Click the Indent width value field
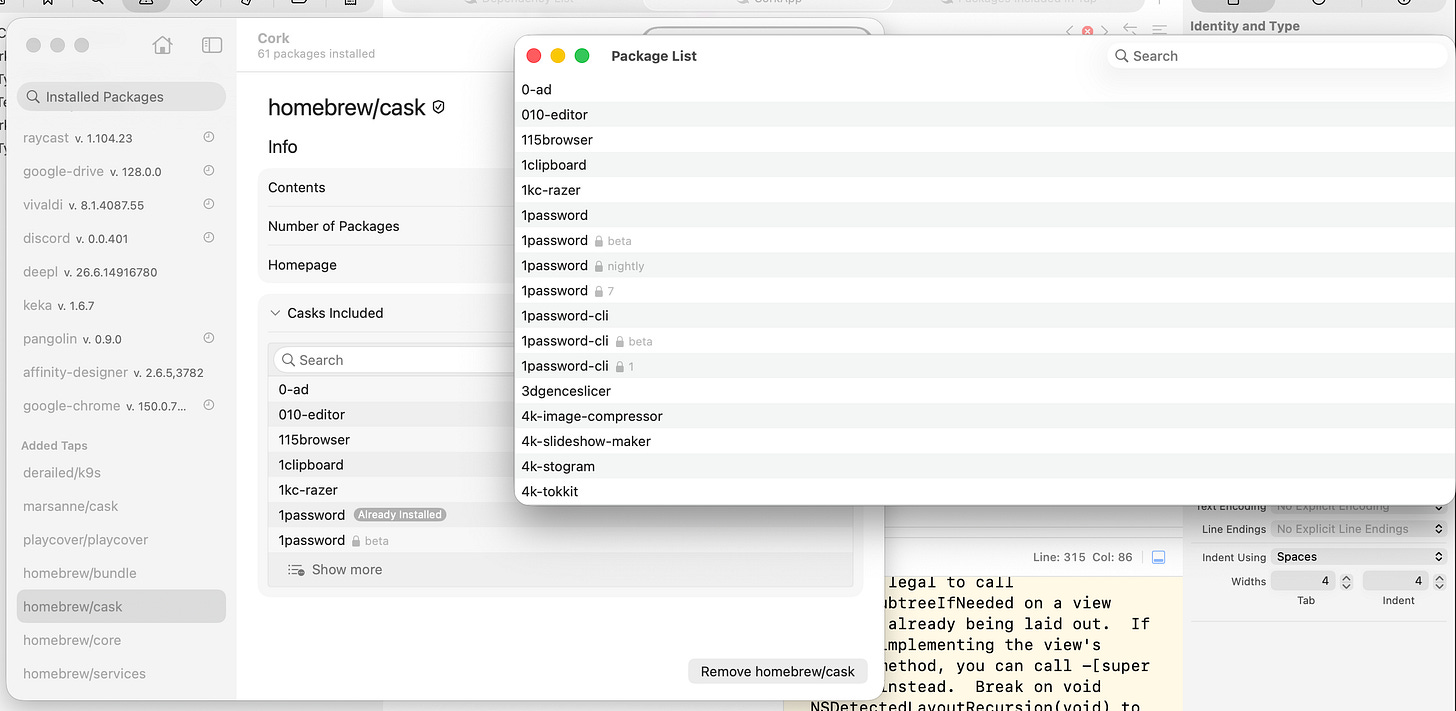Viewport: 1456px width, 711px height. (1395, 581)
